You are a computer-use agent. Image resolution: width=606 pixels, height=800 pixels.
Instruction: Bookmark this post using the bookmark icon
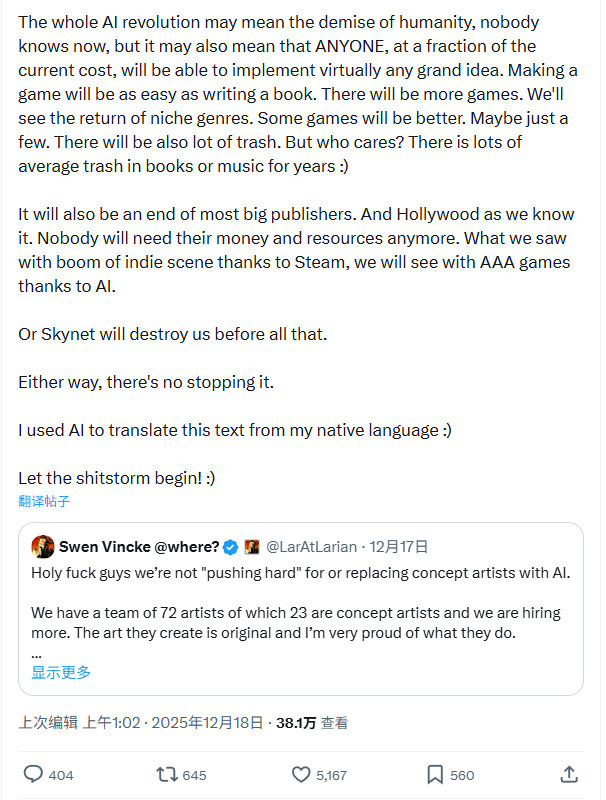click(435, 774)
